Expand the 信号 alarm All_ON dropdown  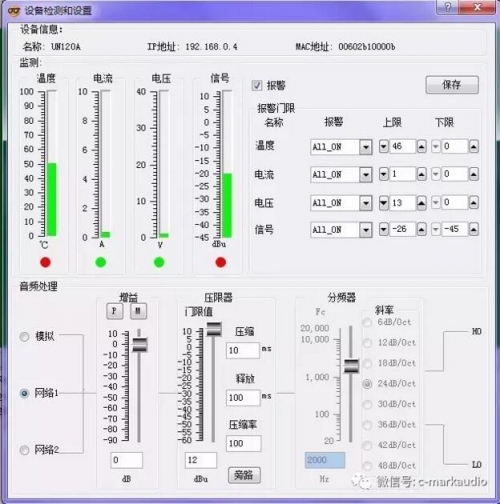[x=366, y=230]
